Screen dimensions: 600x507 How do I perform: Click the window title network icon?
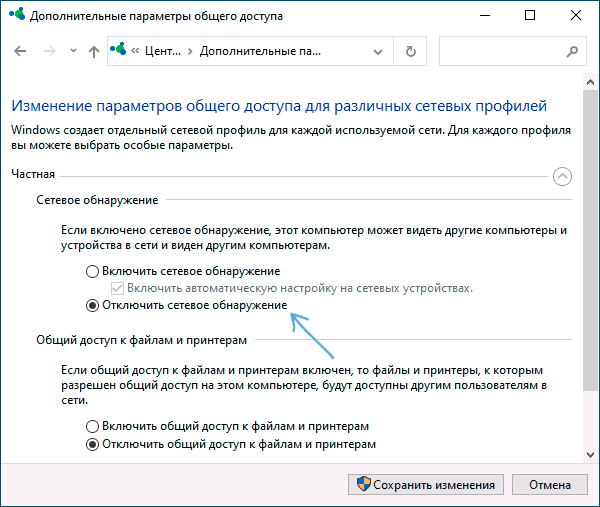click(17, 15)
